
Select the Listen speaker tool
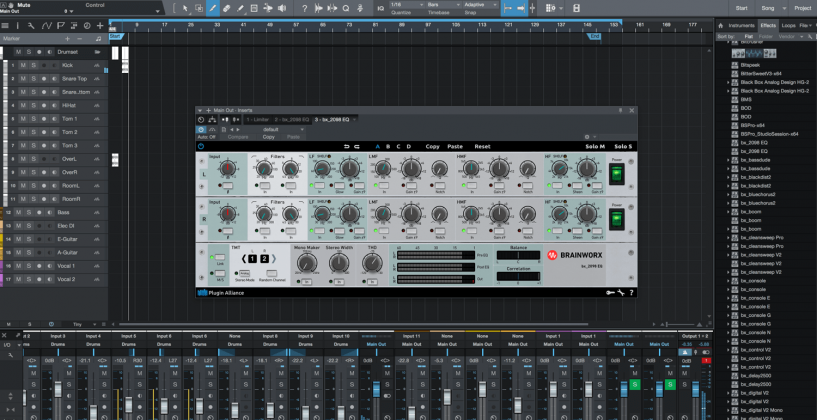click(282, 8)
